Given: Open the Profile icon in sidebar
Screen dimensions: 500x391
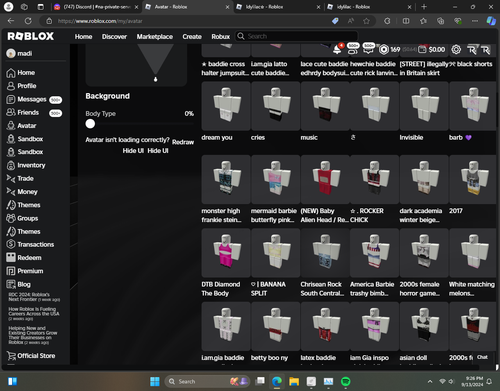Looking at the screenshot, I should 11,86.
